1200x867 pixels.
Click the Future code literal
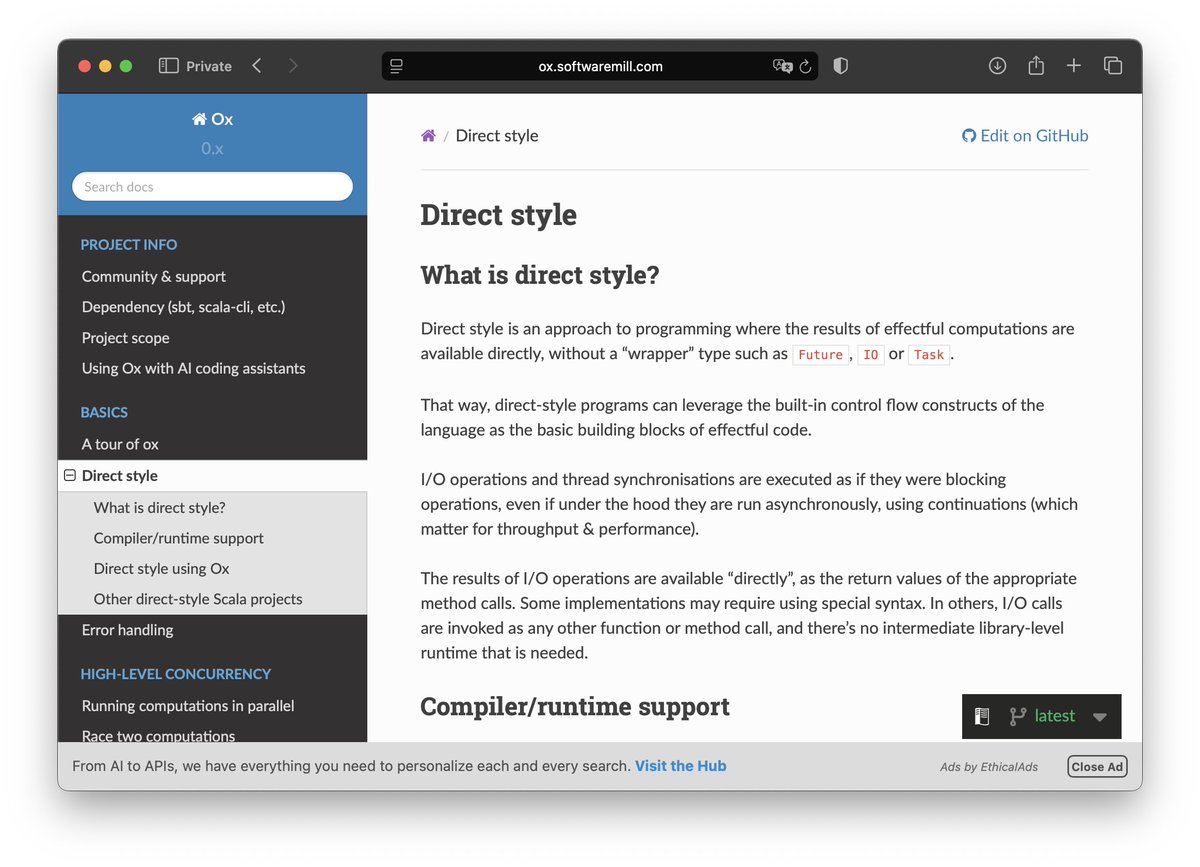click(x=821, y=355)
